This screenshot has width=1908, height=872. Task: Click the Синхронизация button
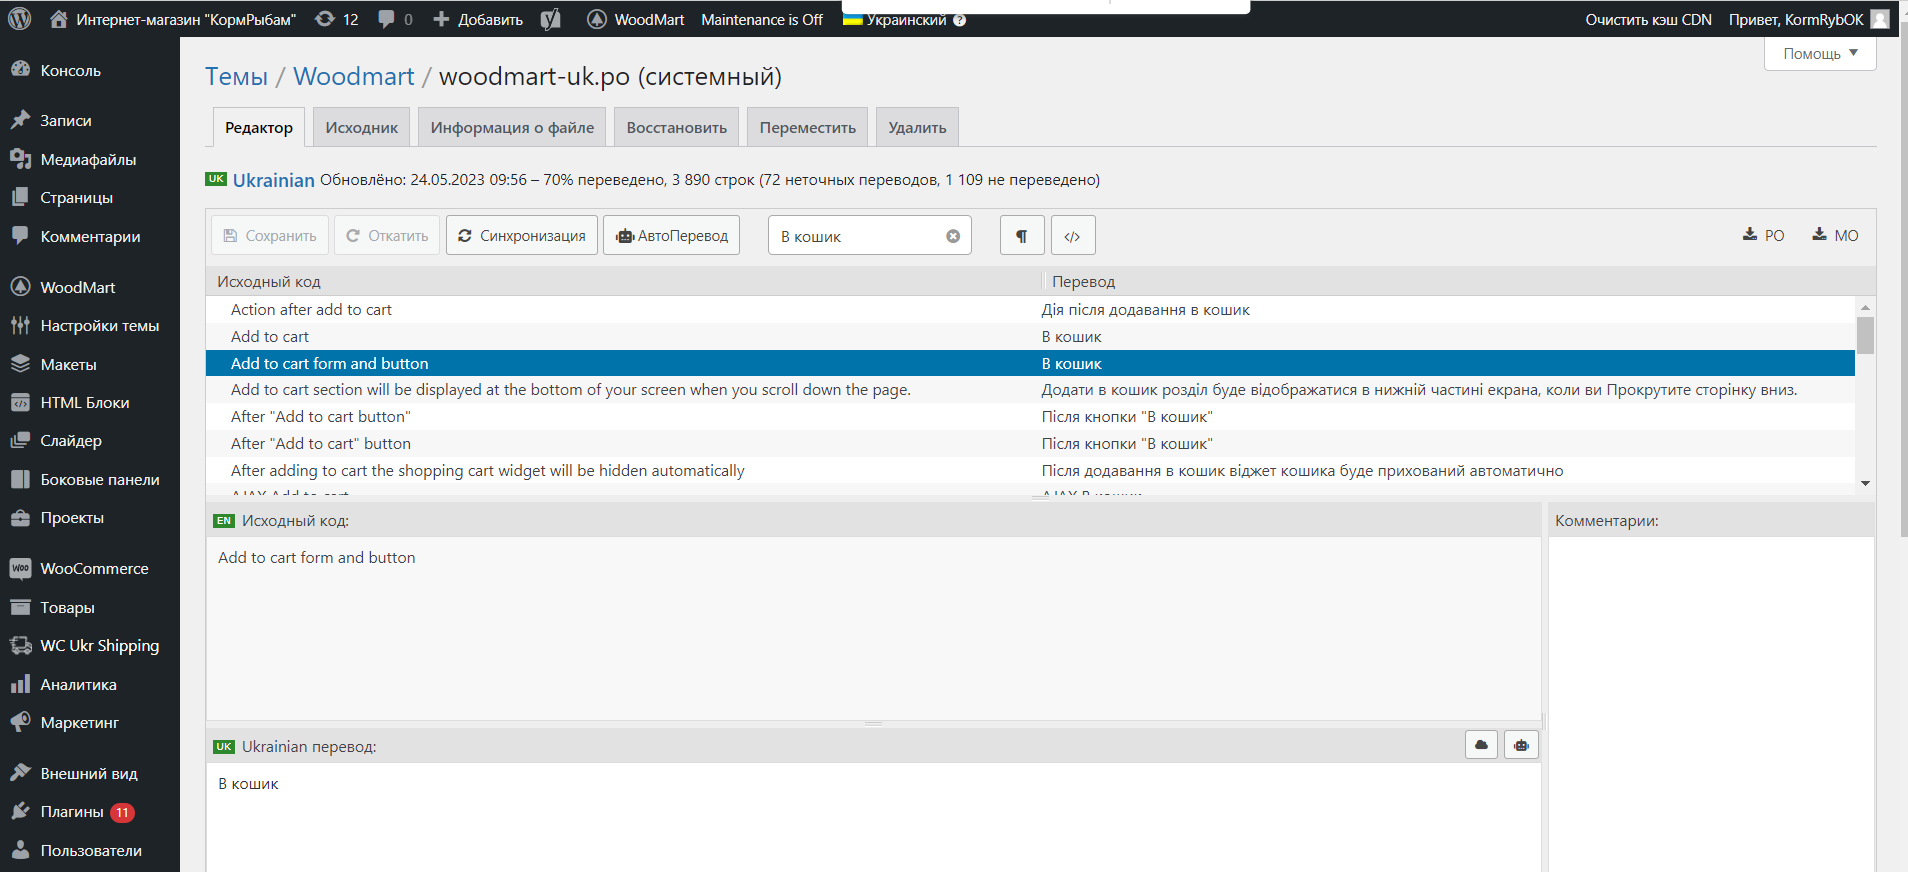pos(522,235)
